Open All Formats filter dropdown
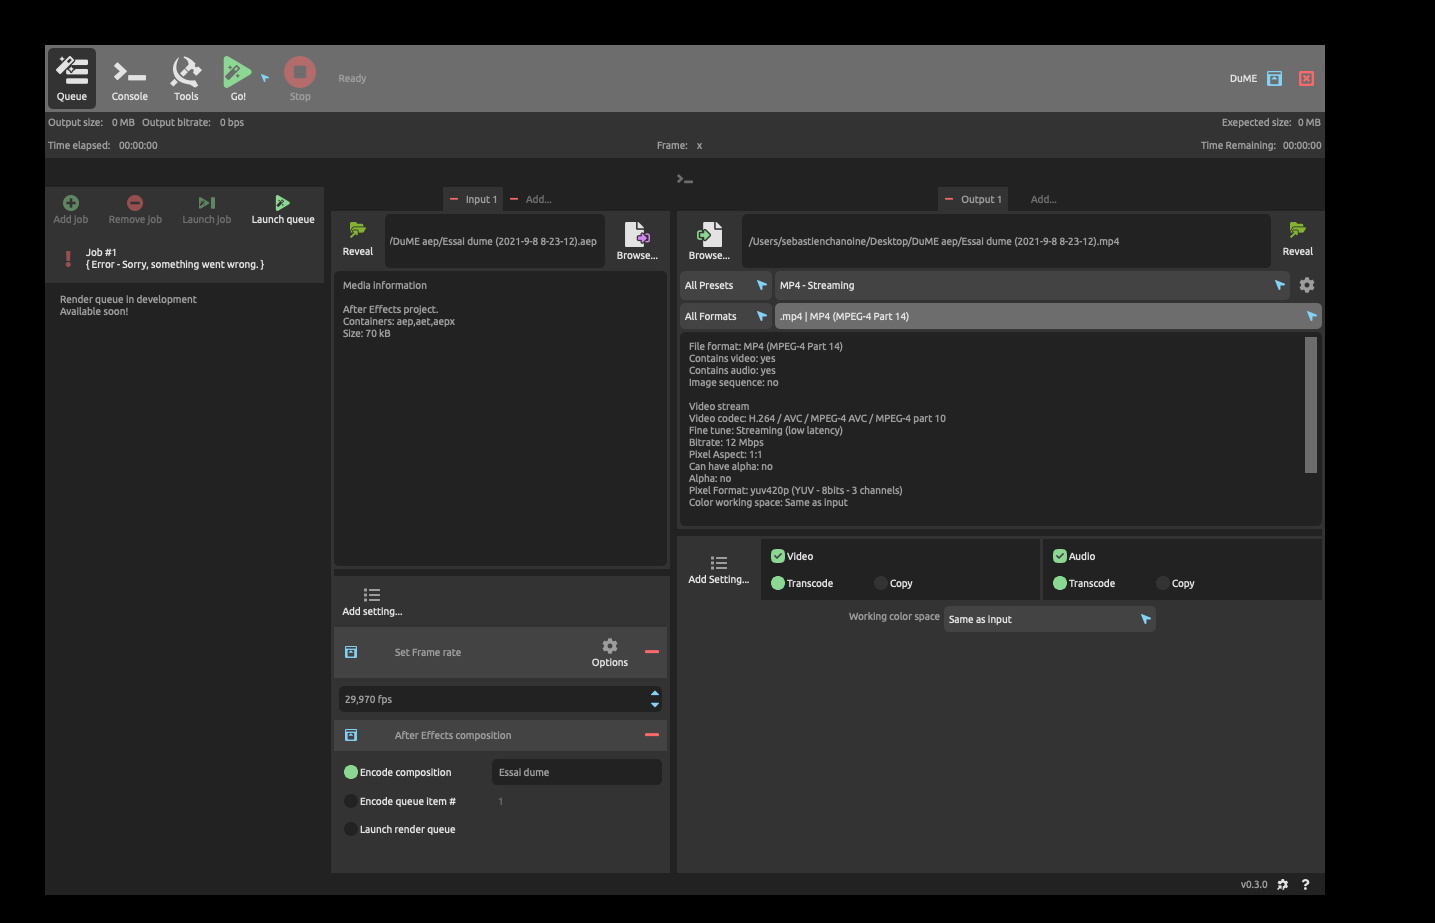Image resolution: width=1435 pixels, height=923 pixels. coord(726,316)
